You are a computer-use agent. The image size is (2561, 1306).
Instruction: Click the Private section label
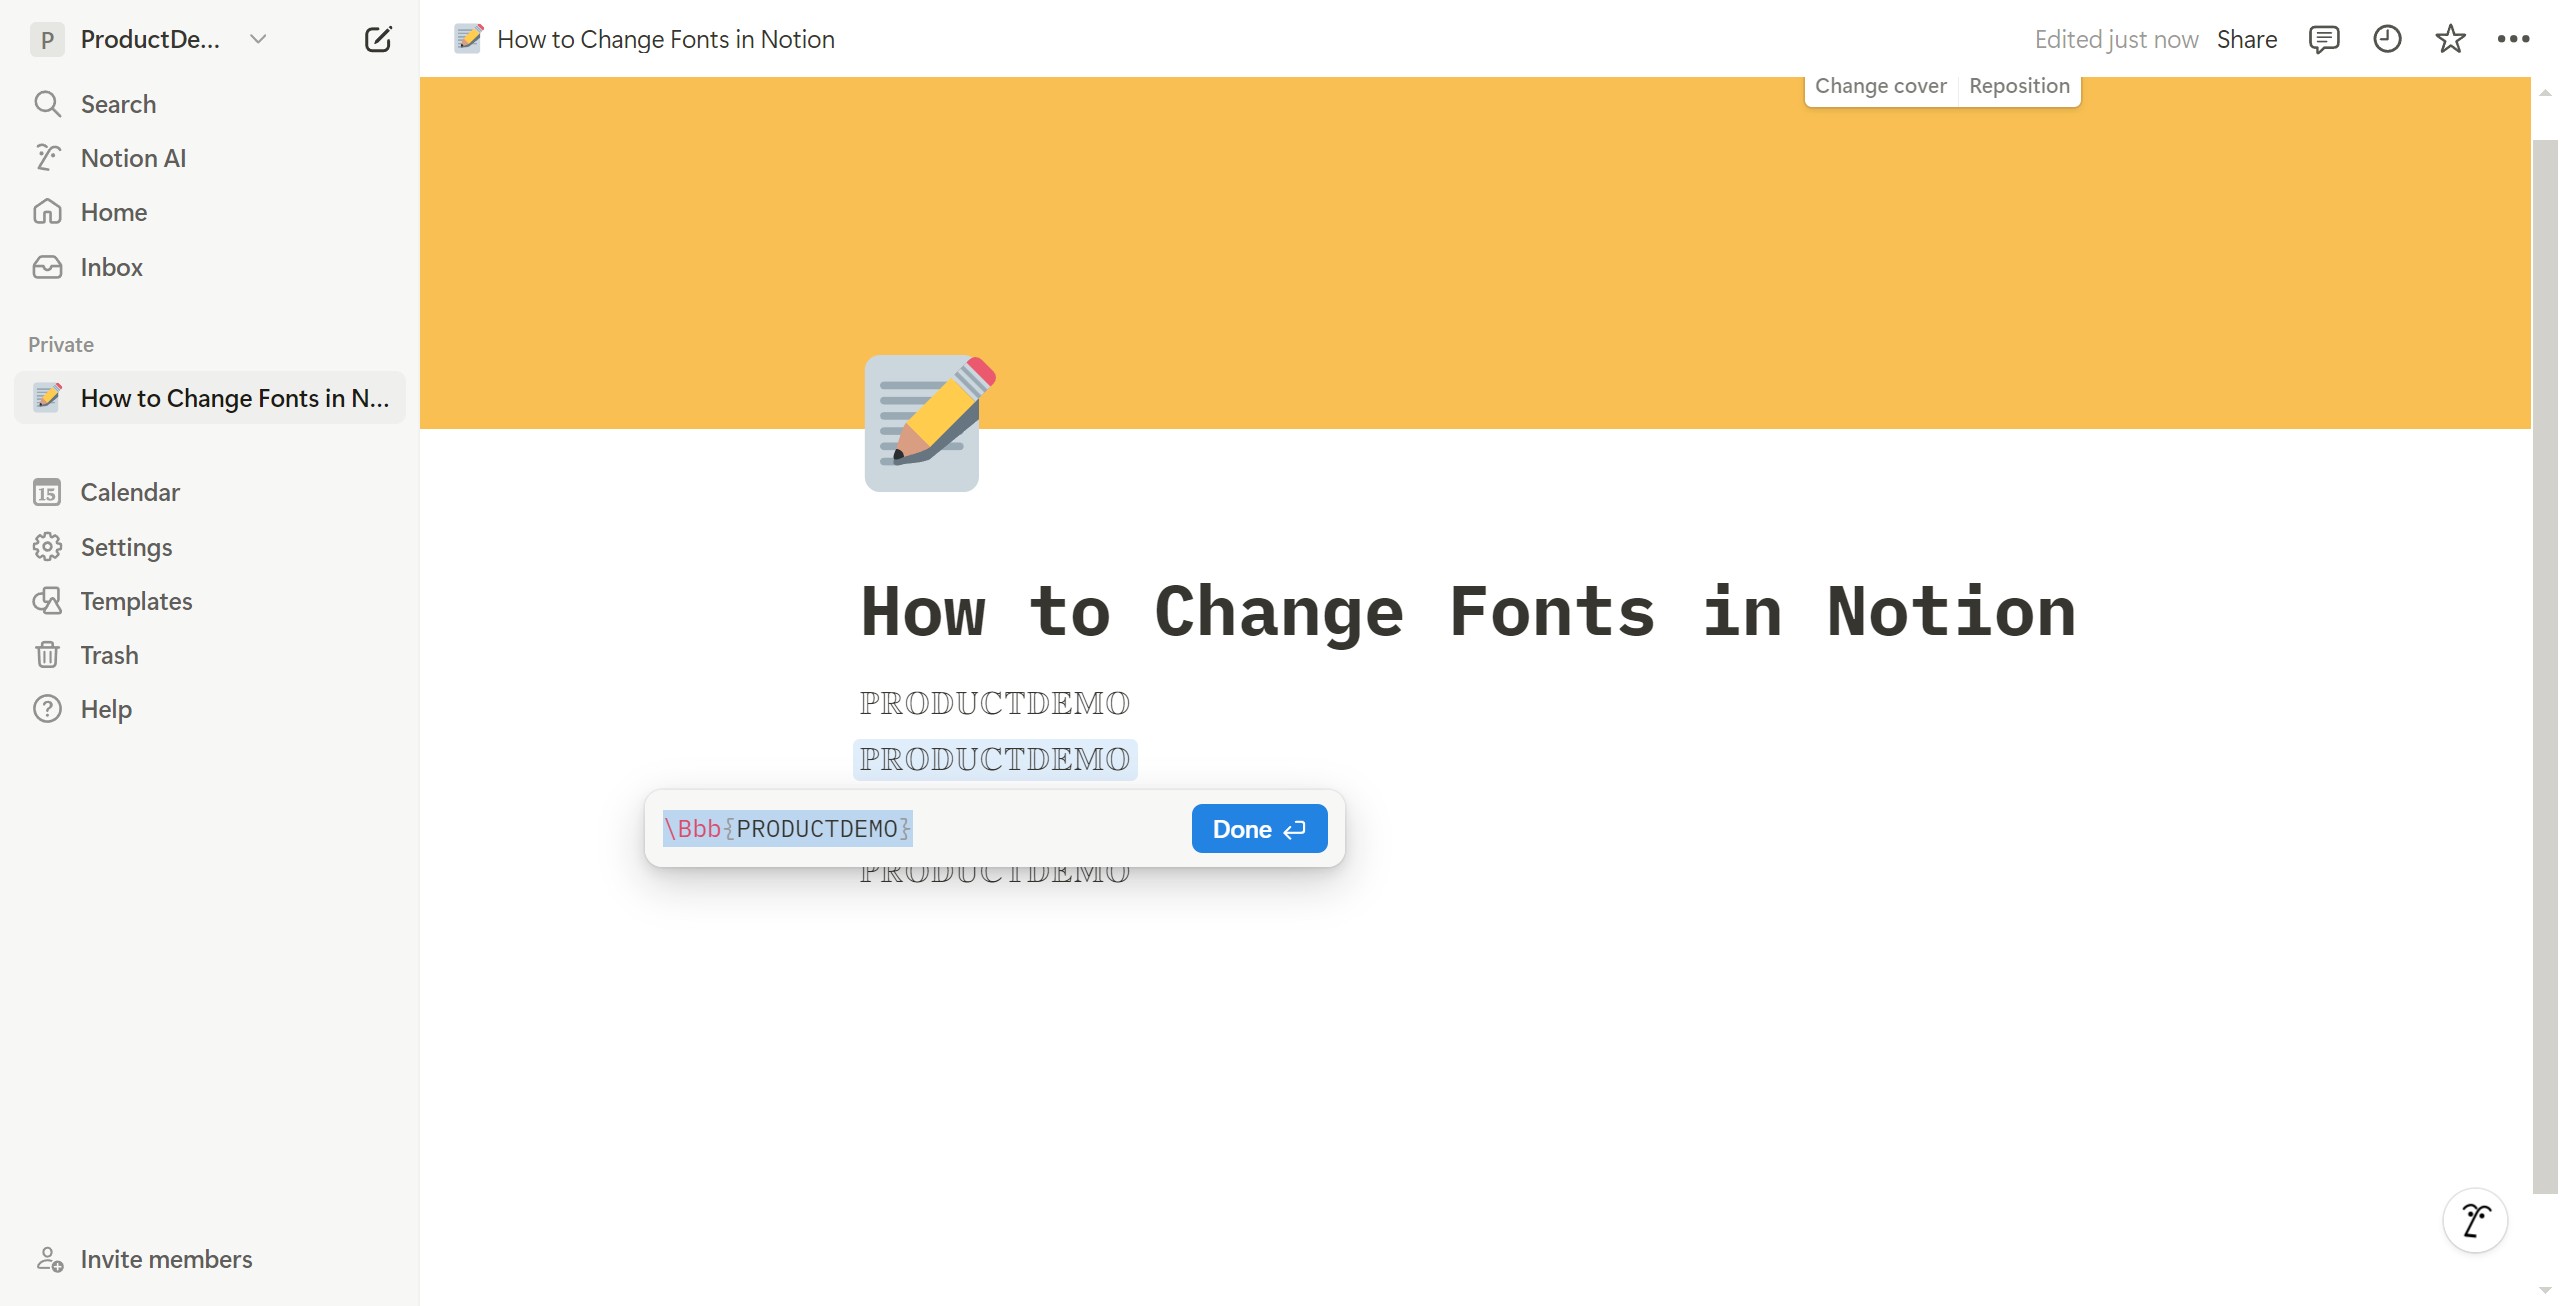pos(61,344)
